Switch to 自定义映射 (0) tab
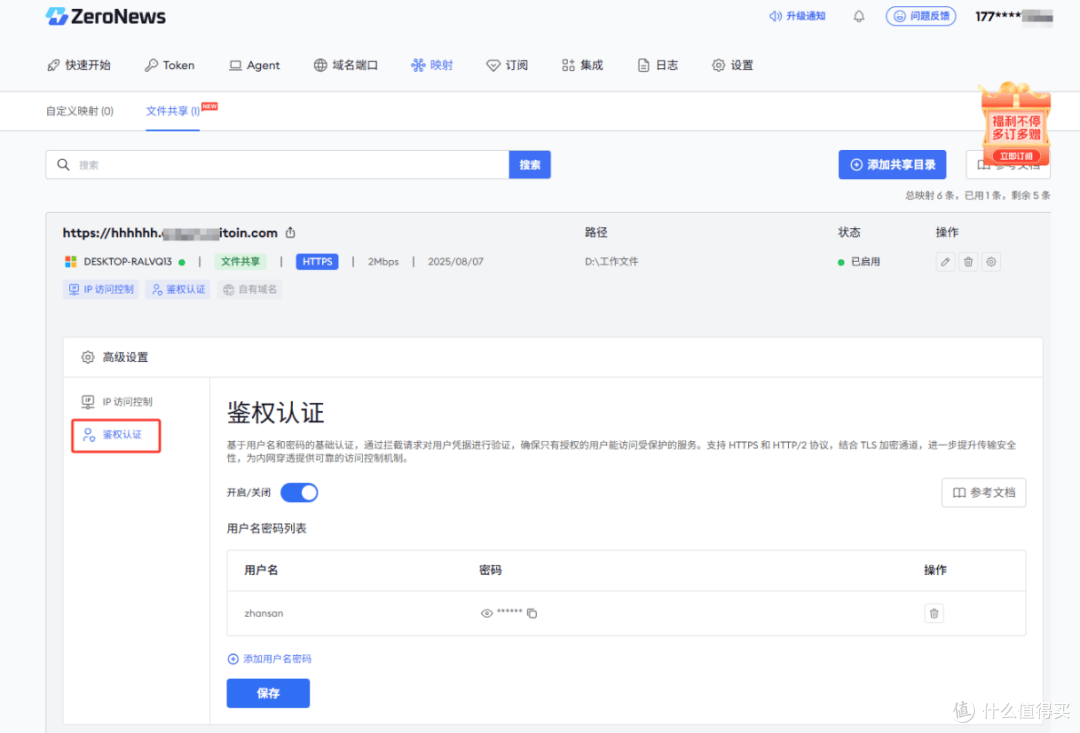This screenshot has width=1080, height=733. 80,111
